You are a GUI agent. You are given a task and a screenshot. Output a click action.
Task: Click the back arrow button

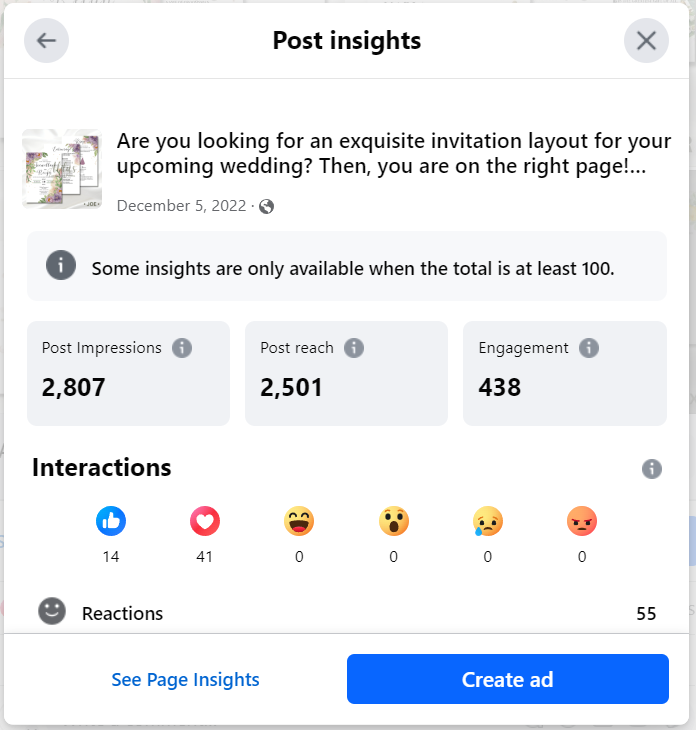(47, 41)
